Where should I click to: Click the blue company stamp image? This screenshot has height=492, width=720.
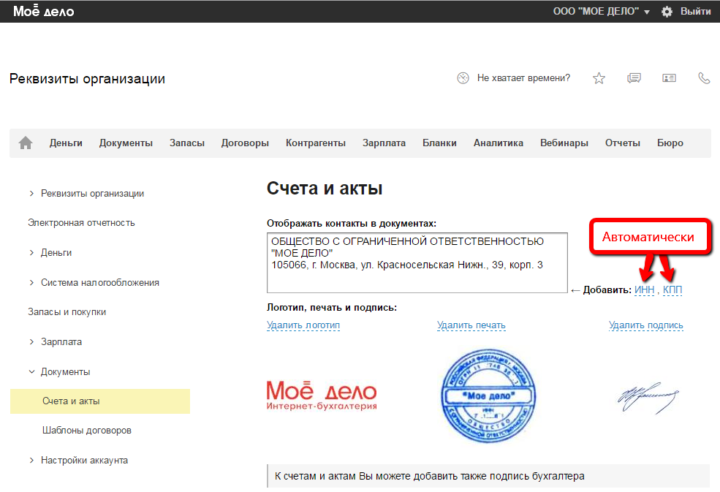click(x=488, y=396)
